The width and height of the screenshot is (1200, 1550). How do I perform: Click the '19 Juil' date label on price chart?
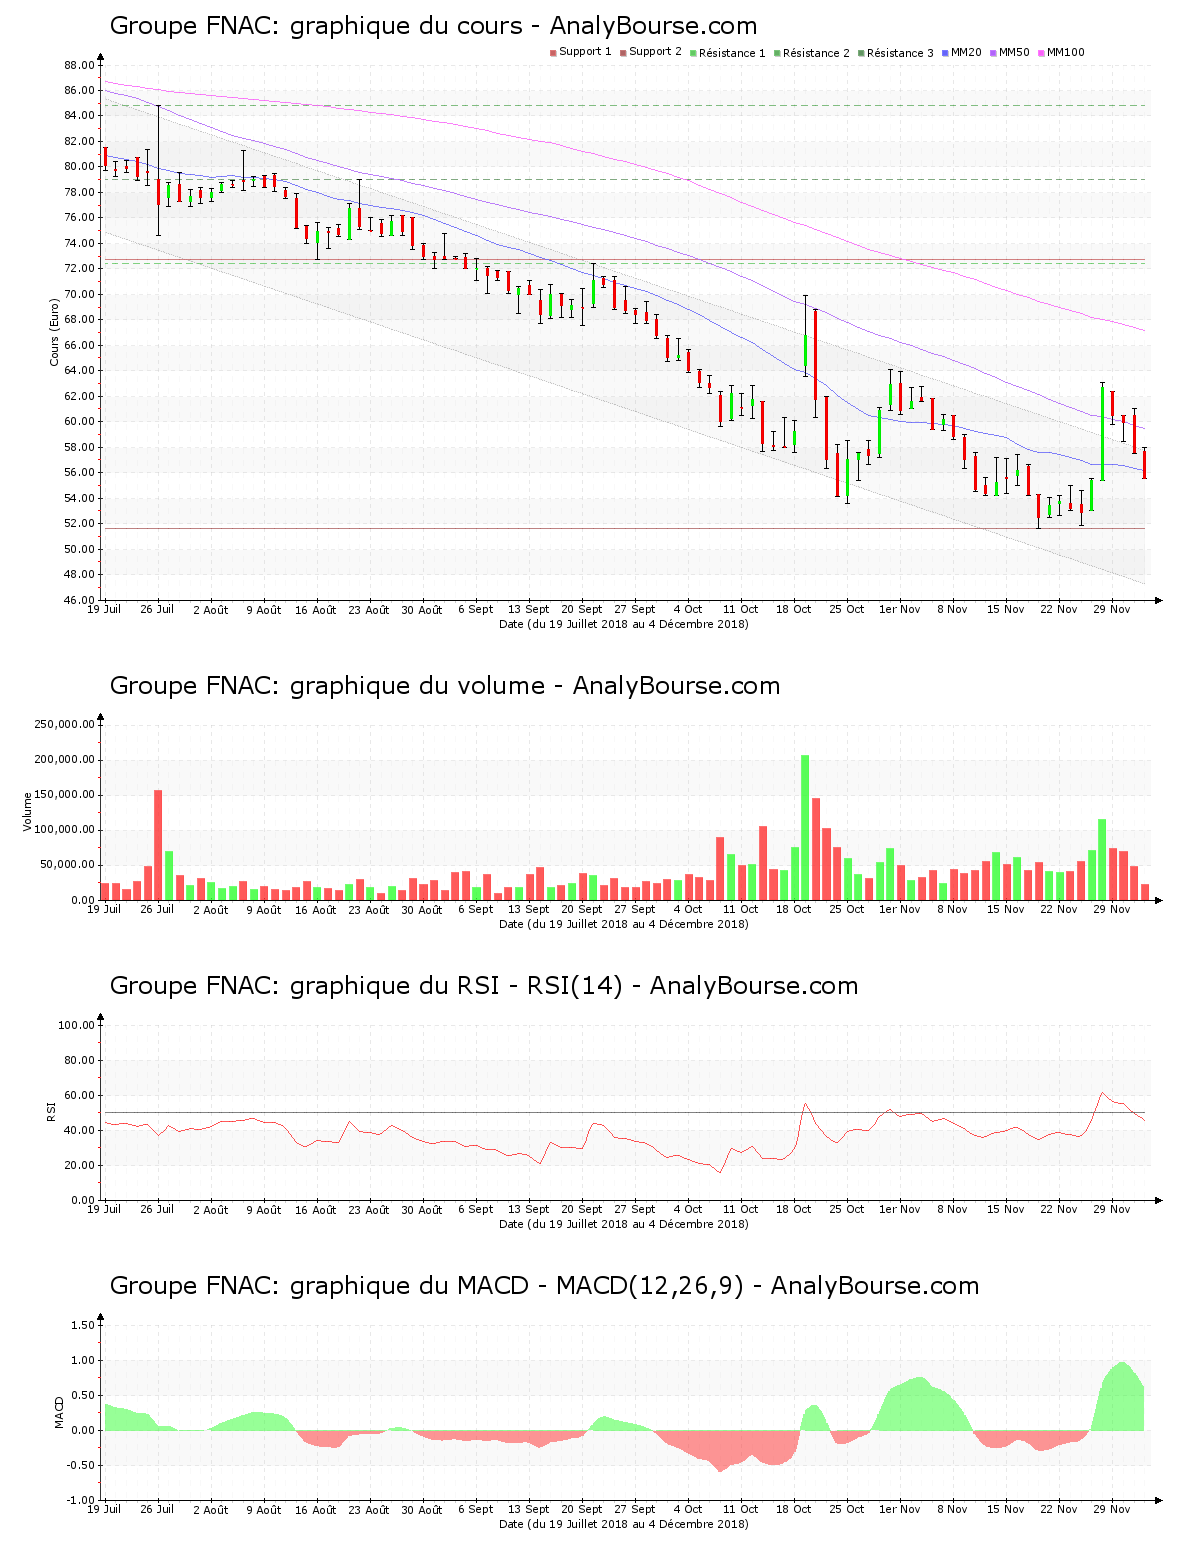pyautogui.click(x=104, y=609)
